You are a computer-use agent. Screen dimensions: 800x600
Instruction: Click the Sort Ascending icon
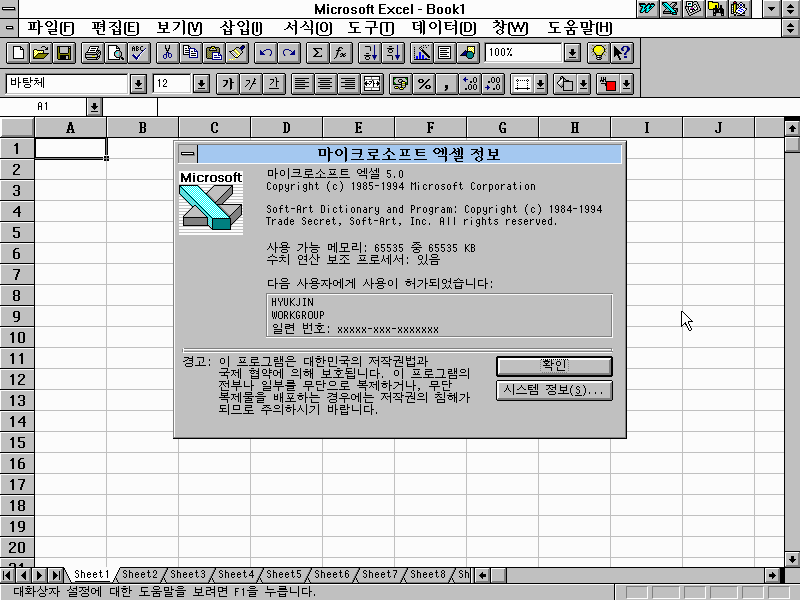369,53
